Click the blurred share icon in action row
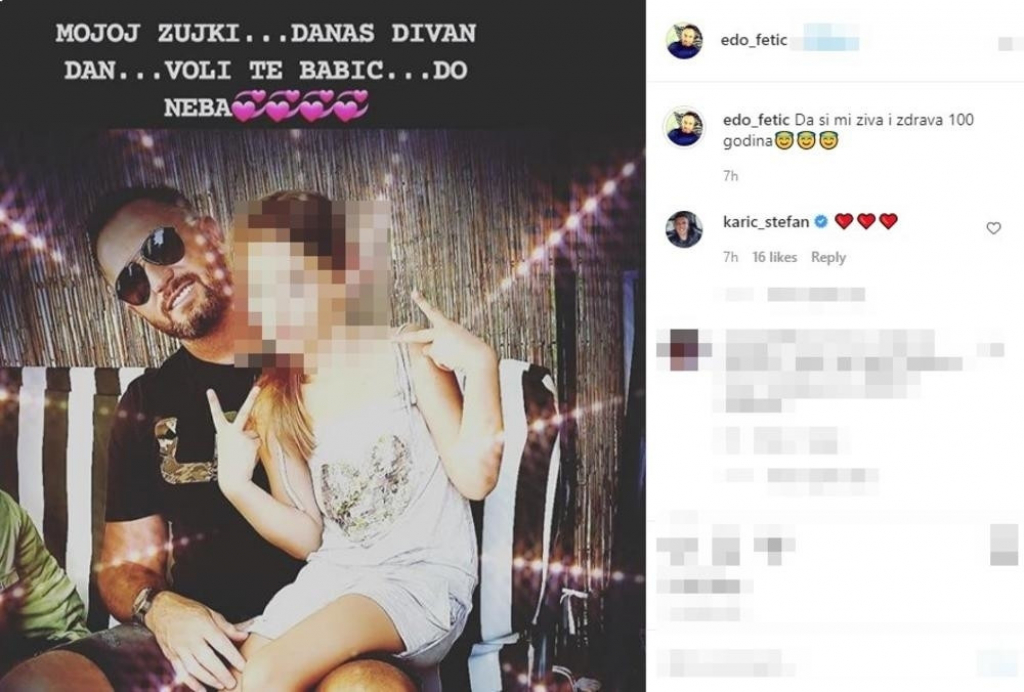This screenshot has width=1024, height=692. (773, 550)
